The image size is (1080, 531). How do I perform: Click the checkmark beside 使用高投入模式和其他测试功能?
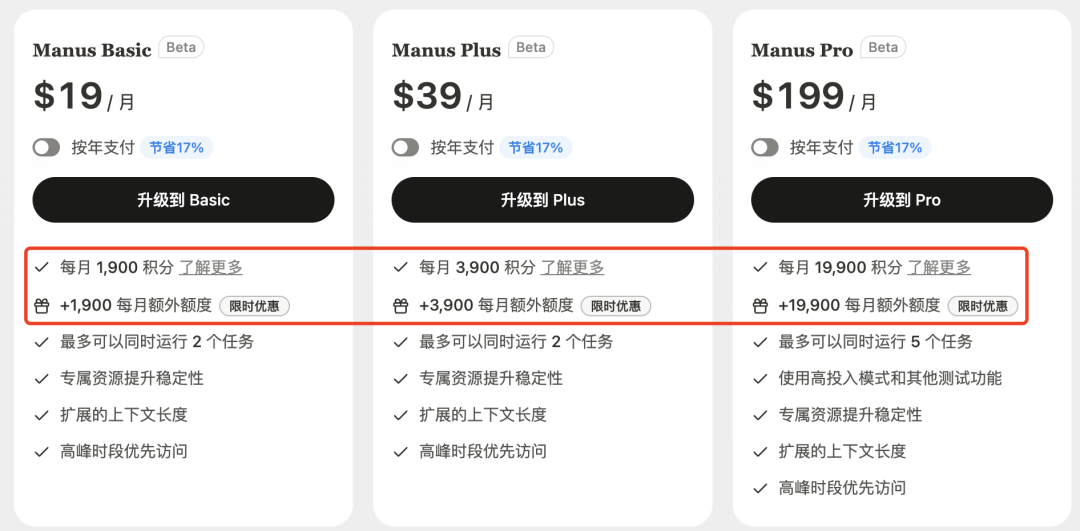coord(760,379)
